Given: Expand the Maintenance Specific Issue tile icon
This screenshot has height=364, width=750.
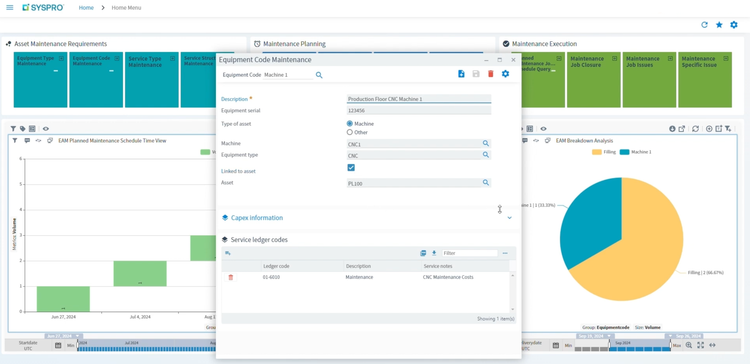Looking at the screenshot, I should point(726,58).
